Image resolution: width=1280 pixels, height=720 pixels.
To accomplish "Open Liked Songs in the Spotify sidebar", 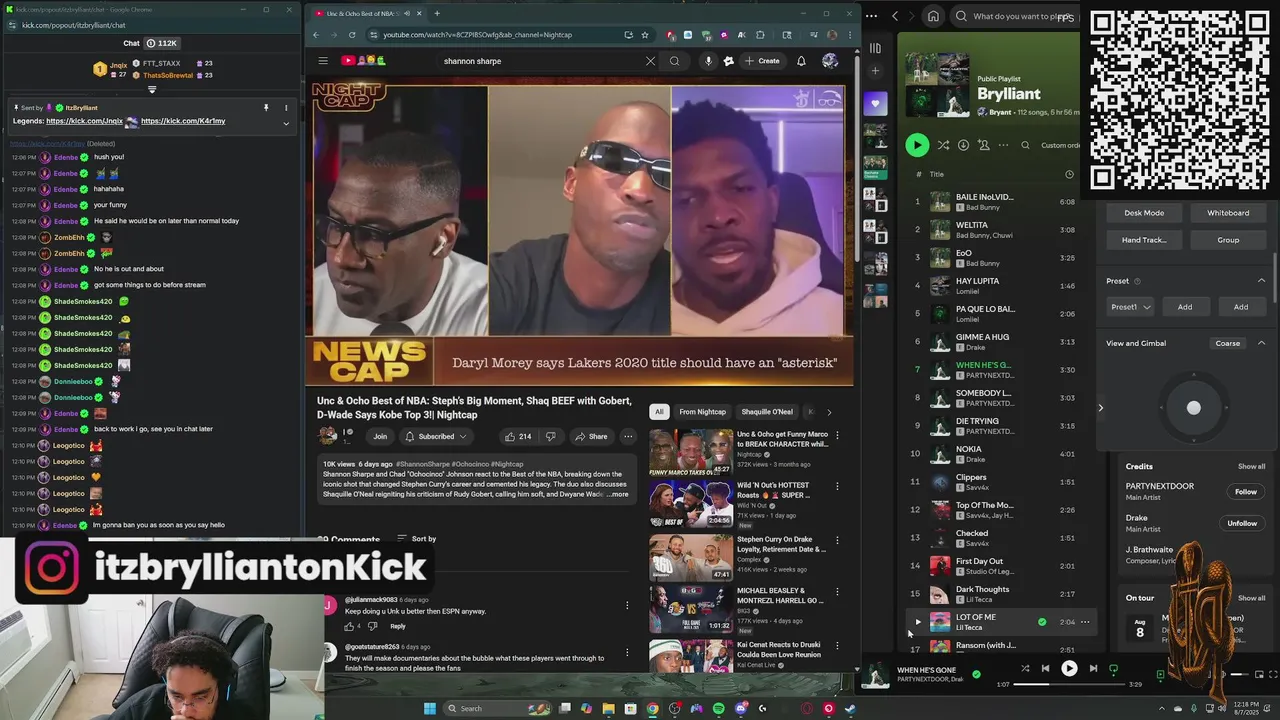I will click(x=875, y=103).
